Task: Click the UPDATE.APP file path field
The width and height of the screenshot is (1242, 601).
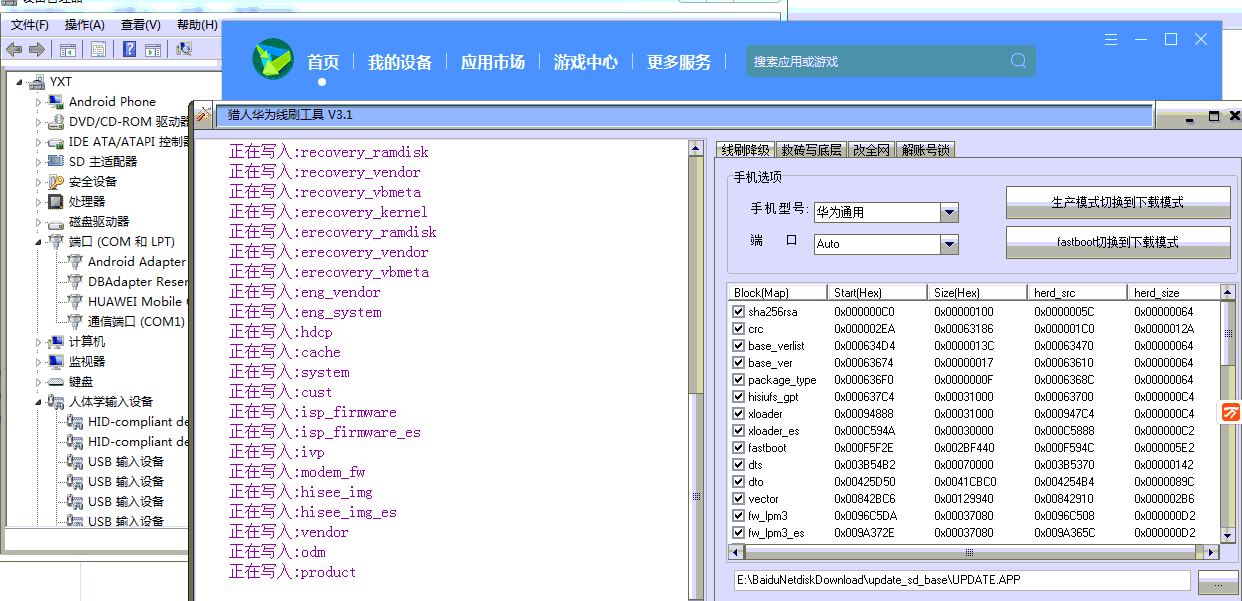Action: click(x=961, y=580)
